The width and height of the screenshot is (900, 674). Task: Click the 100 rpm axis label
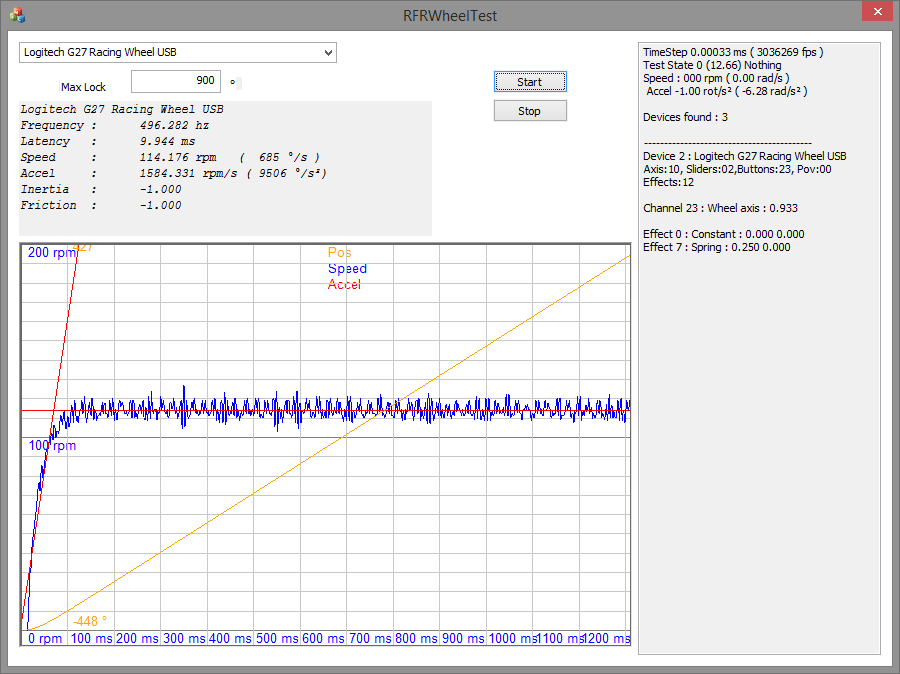(52, 446)
